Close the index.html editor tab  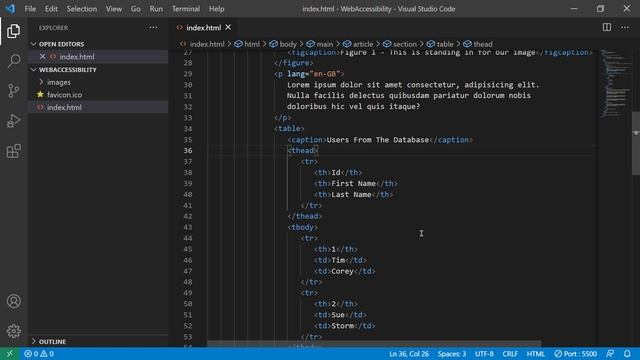click(228, 27)
